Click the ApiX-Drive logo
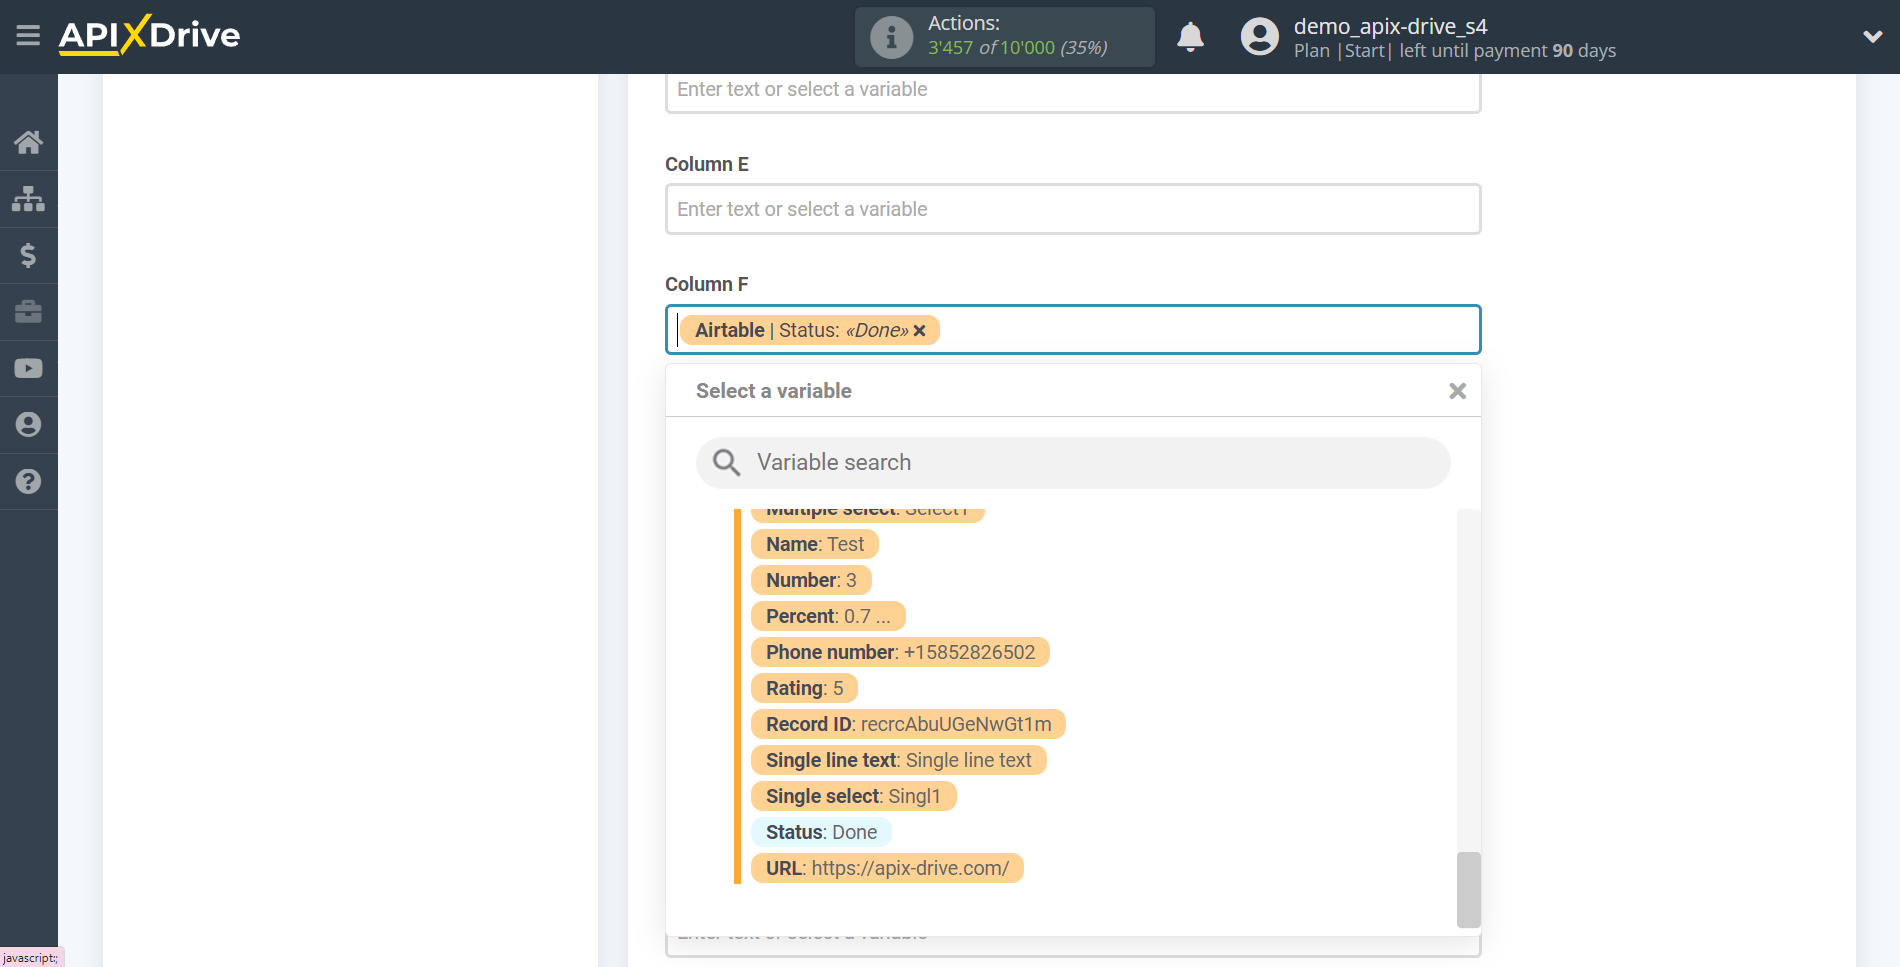 coord(149,35)
